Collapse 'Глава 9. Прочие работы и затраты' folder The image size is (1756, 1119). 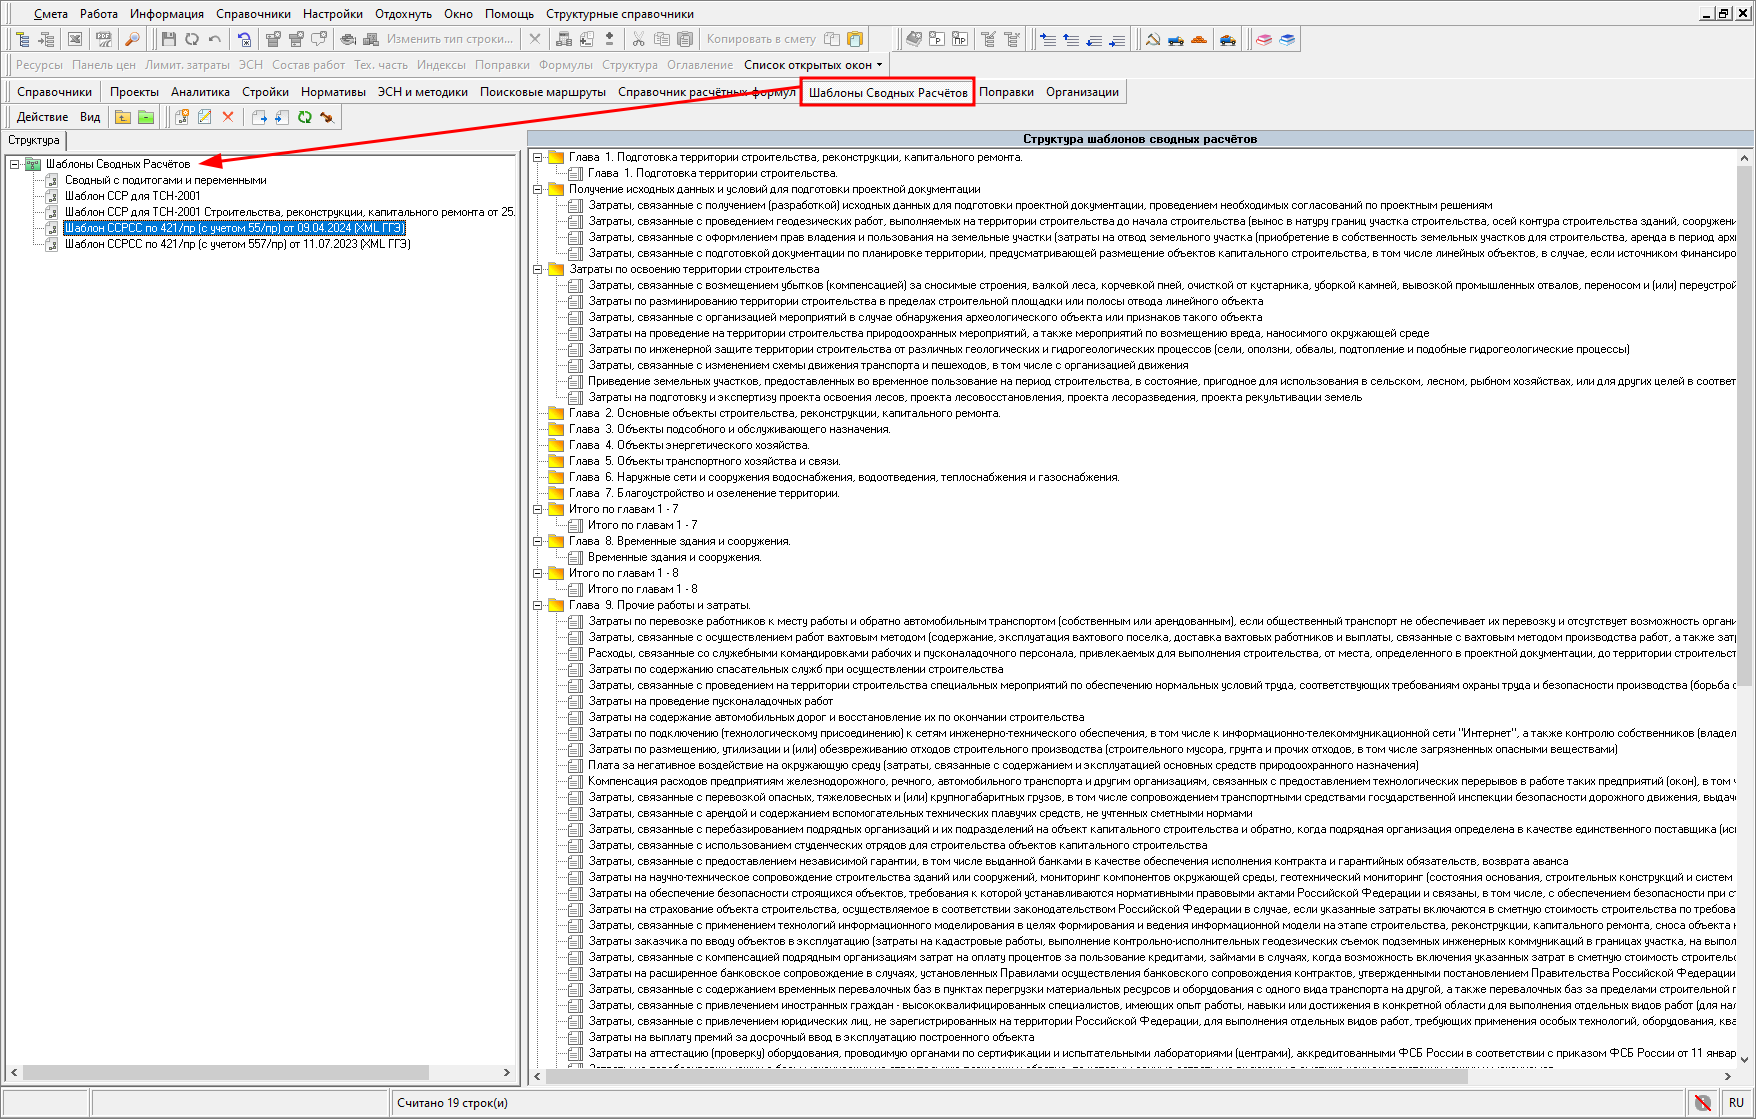pos(538,605)
